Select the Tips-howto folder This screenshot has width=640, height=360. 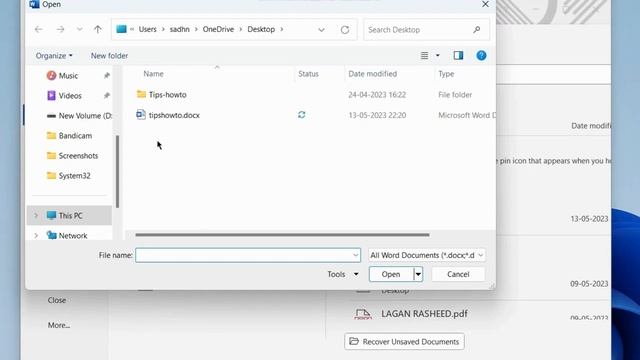point(167,95)
